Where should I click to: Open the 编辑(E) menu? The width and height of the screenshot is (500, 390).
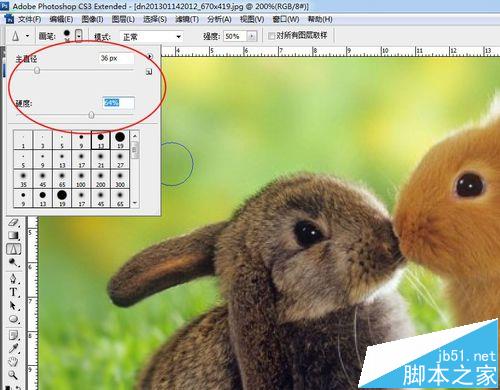coord(61,19)
